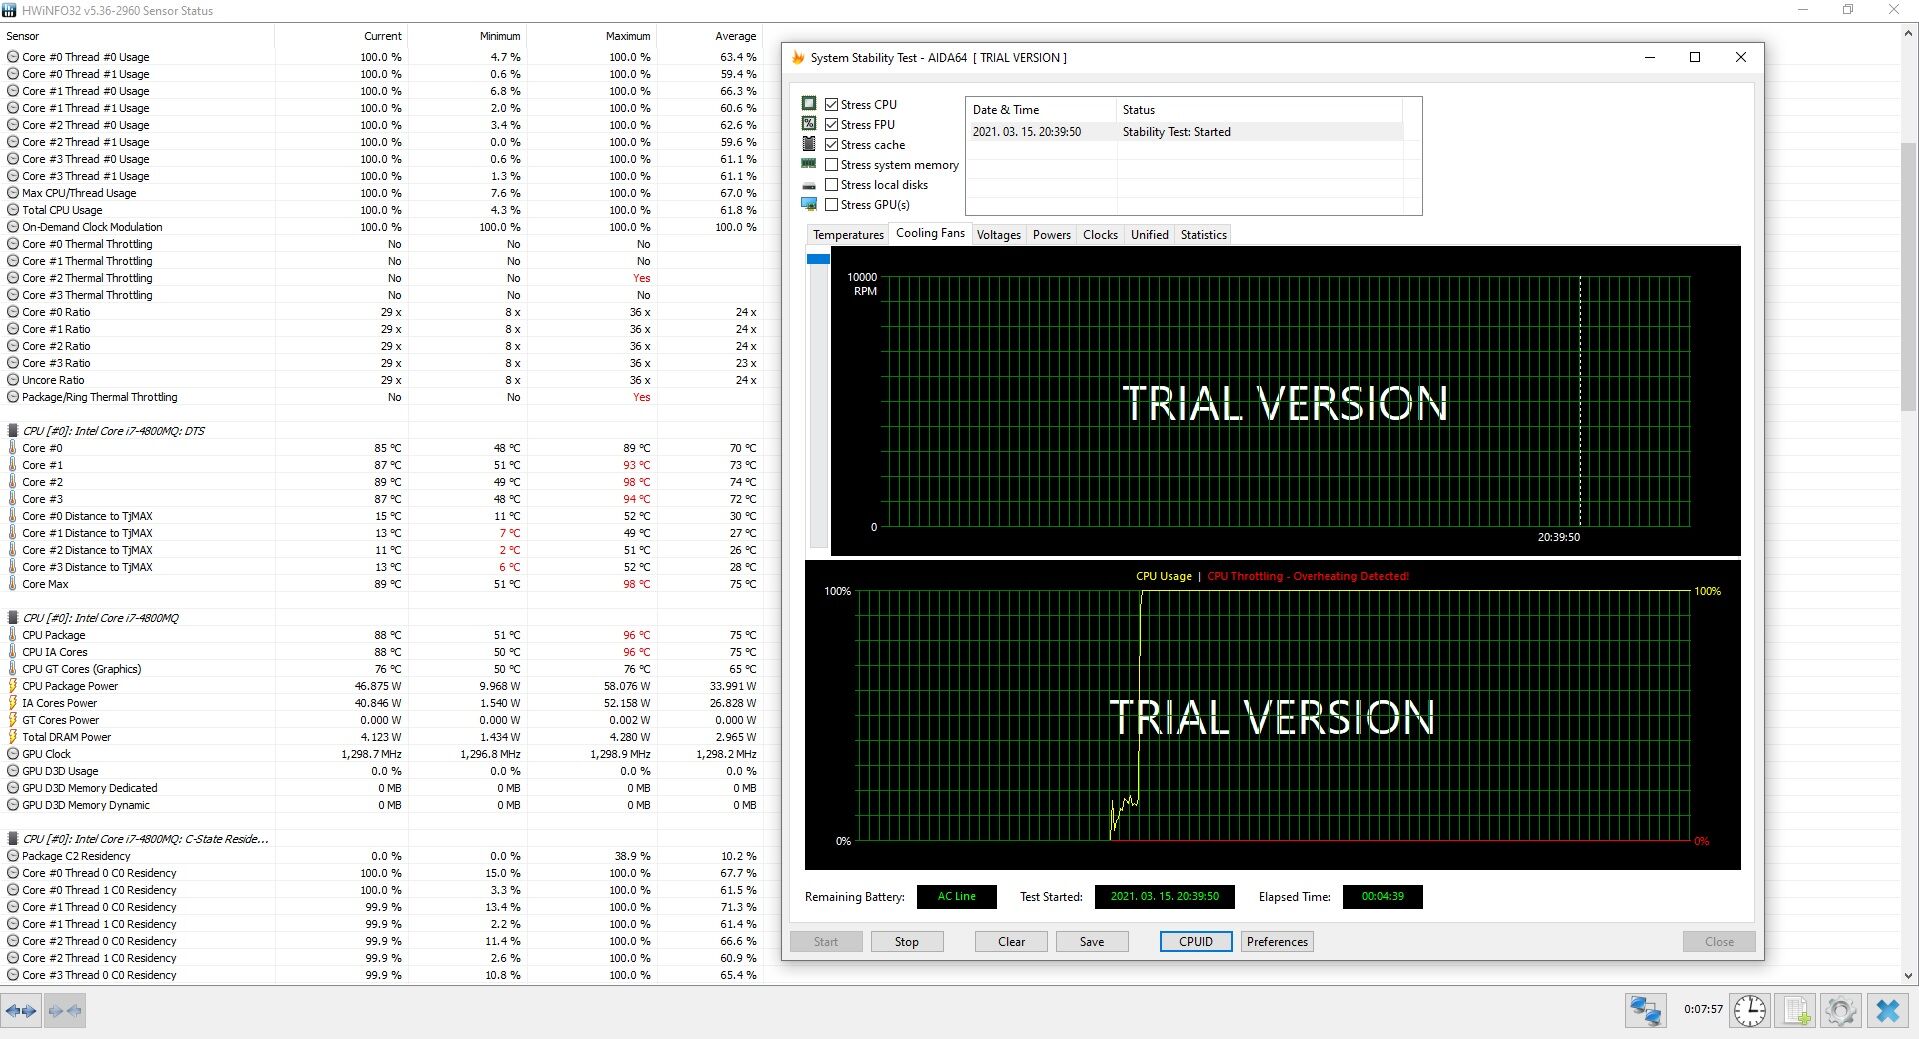Click the scrollbar up arrow in HWiNFO
The height and width of the screenshot is (1039, 1919).
1908,33
